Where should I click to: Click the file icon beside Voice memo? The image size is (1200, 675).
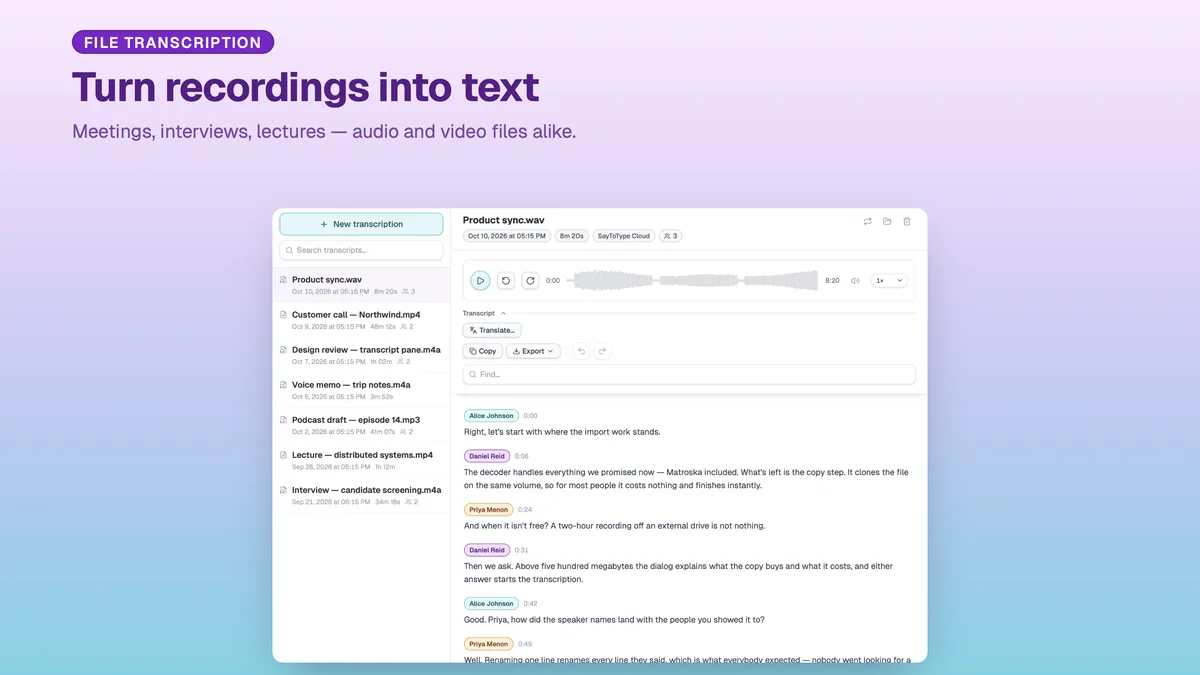[283, 385]
